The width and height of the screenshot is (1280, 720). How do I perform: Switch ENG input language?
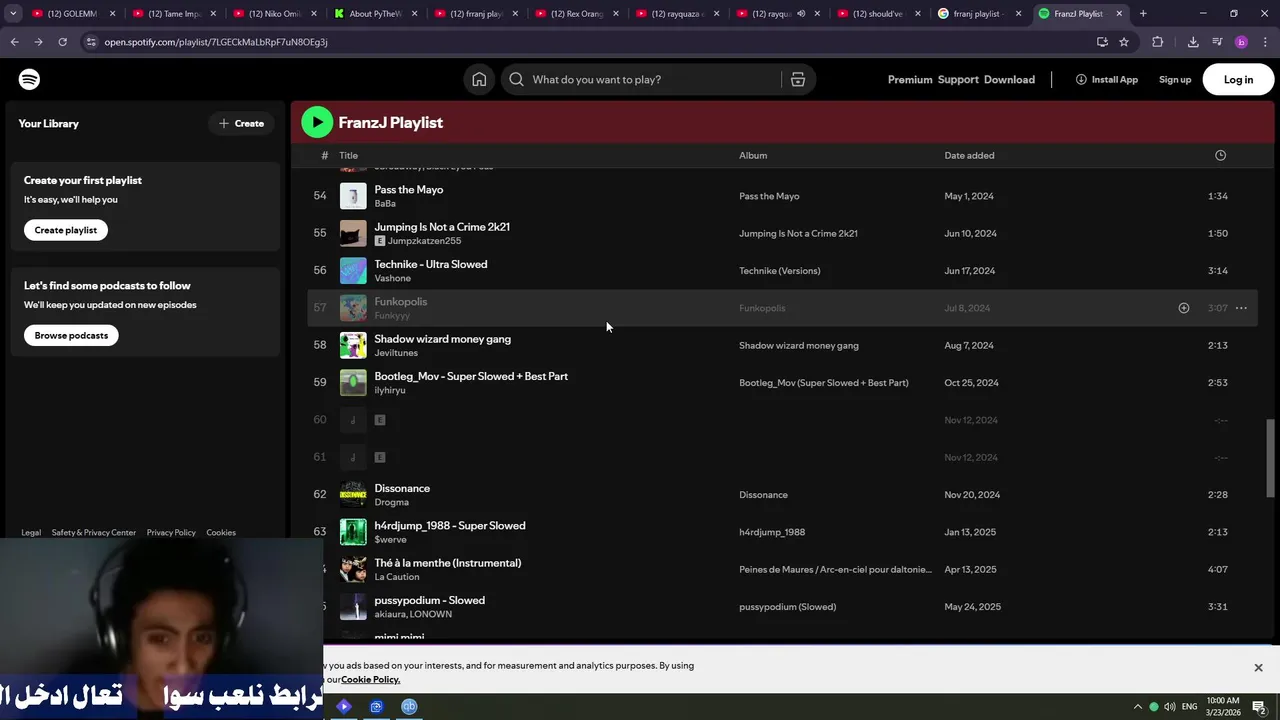coord(1190,706)
